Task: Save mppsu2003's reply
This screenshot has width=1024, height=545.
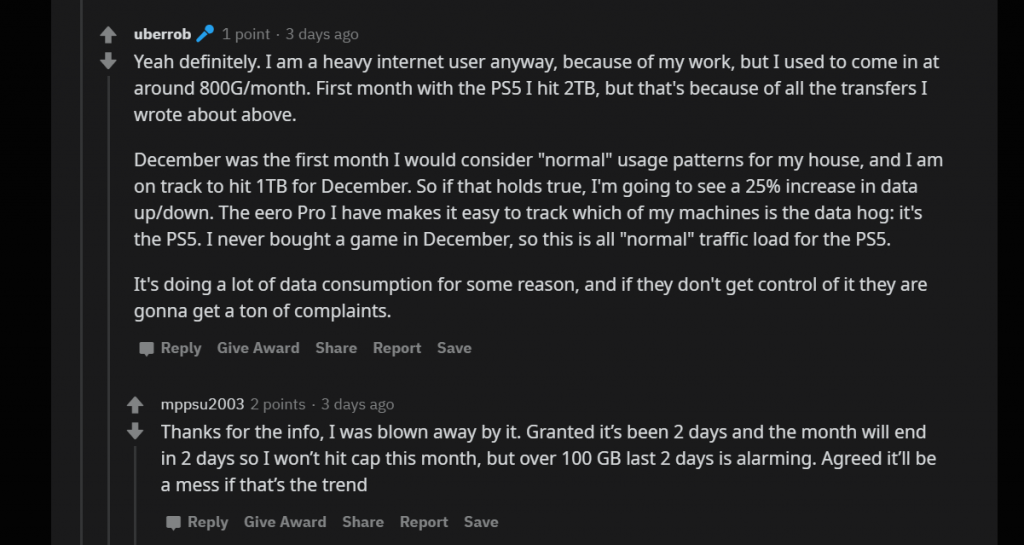Action: click(x=481, y=522)
